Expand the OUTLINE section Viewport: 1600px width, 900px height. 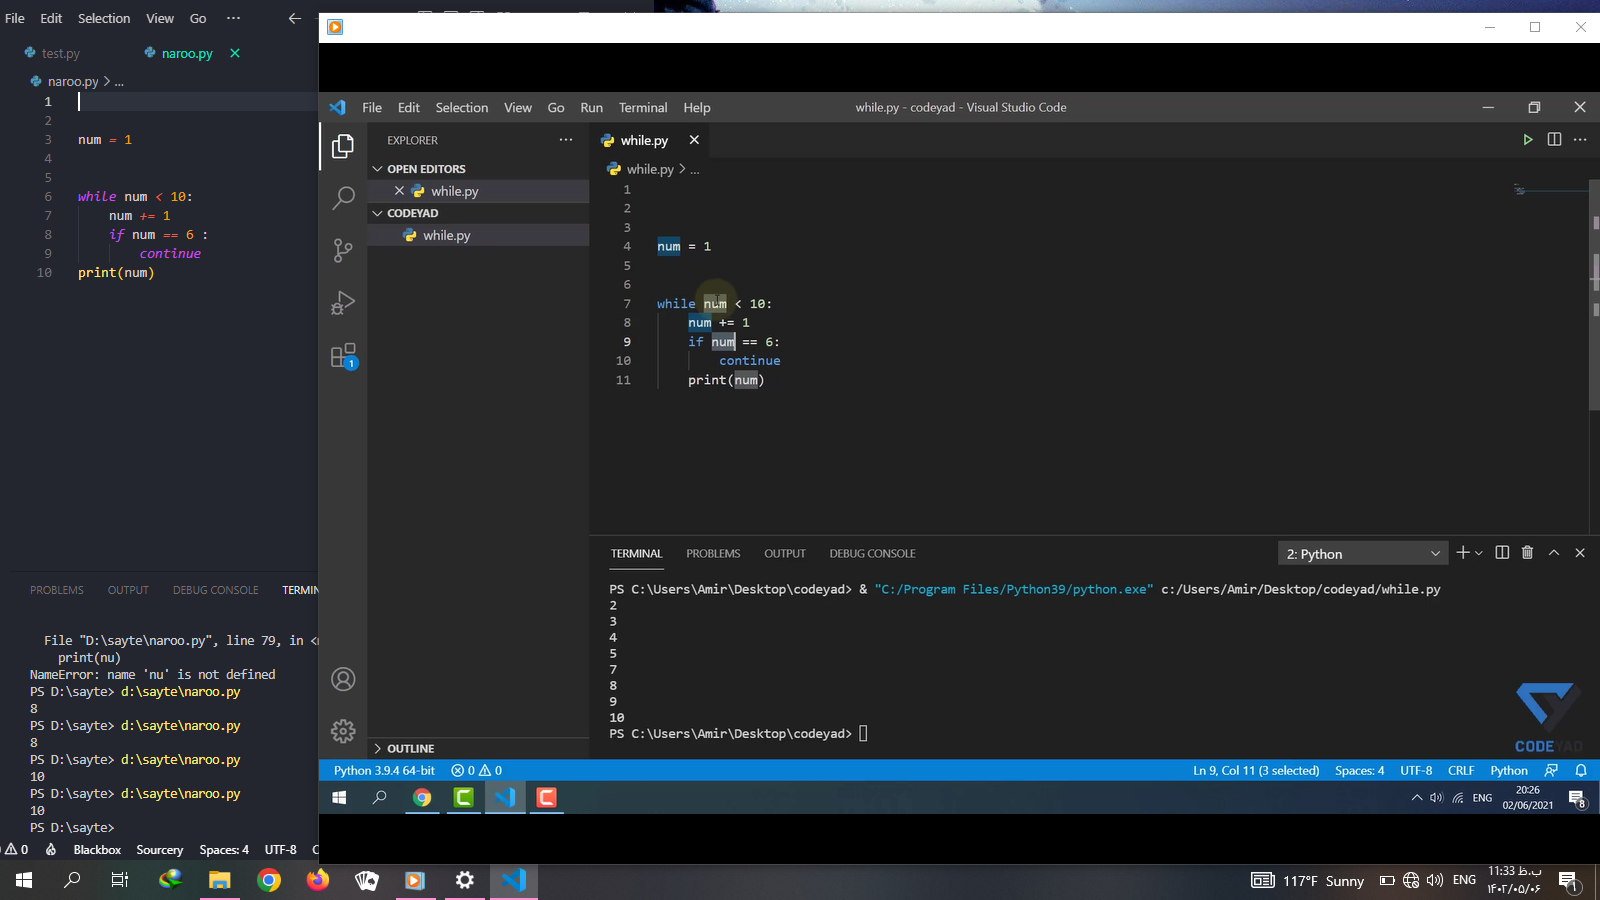coord(410,748)
